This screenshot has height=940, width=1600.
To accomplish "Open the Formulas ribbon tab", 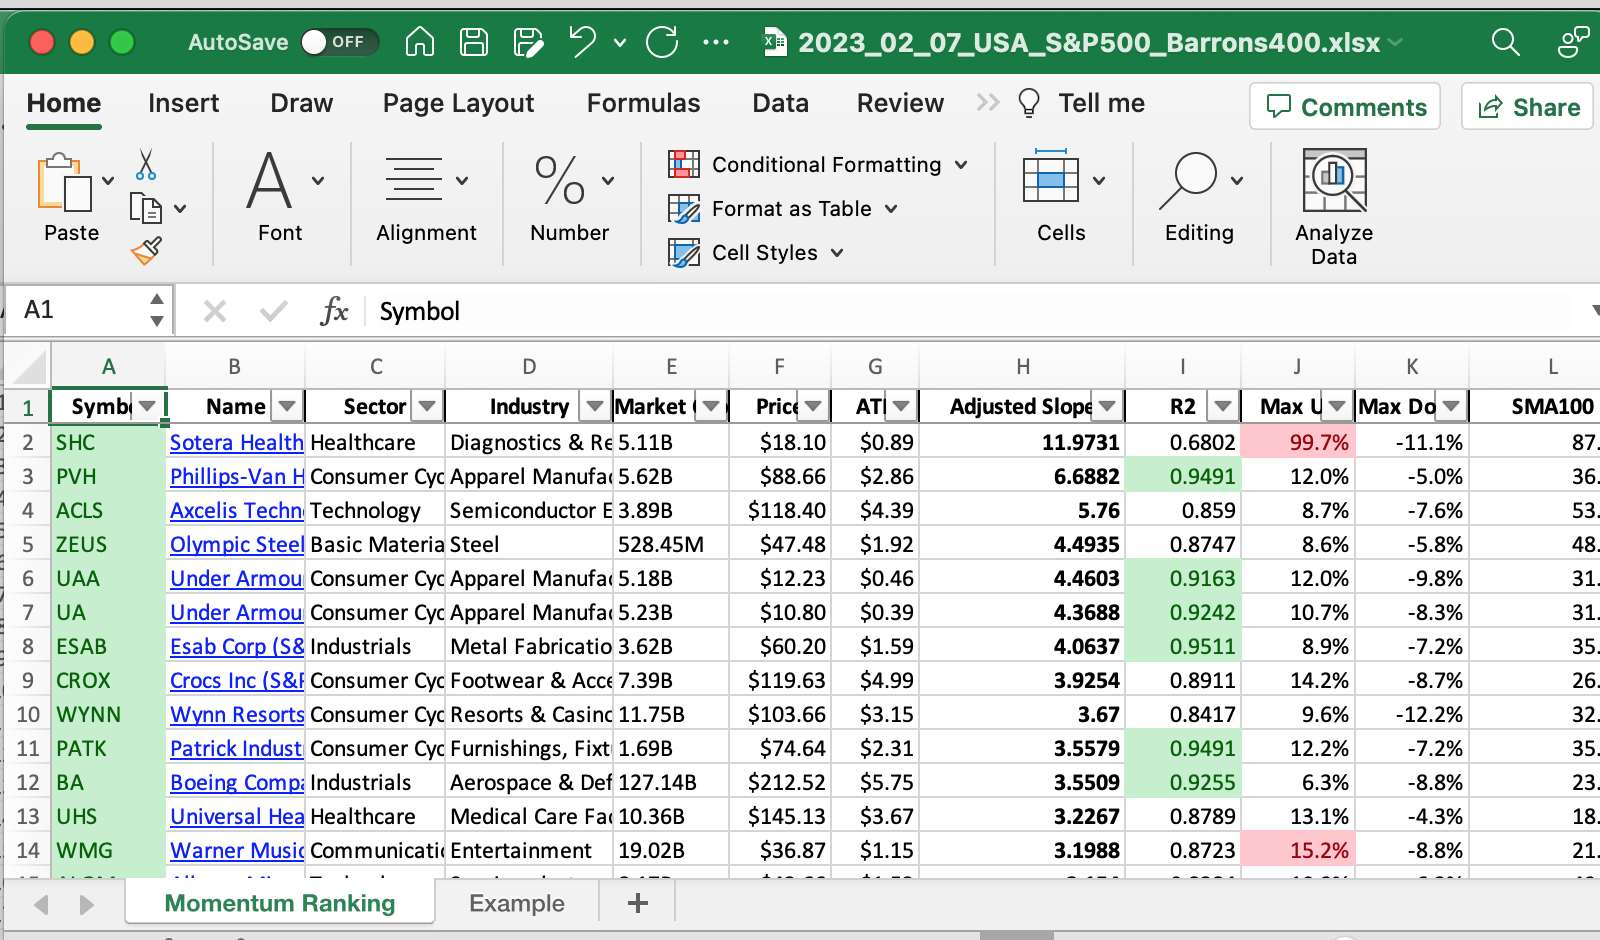I will point(643,103).
